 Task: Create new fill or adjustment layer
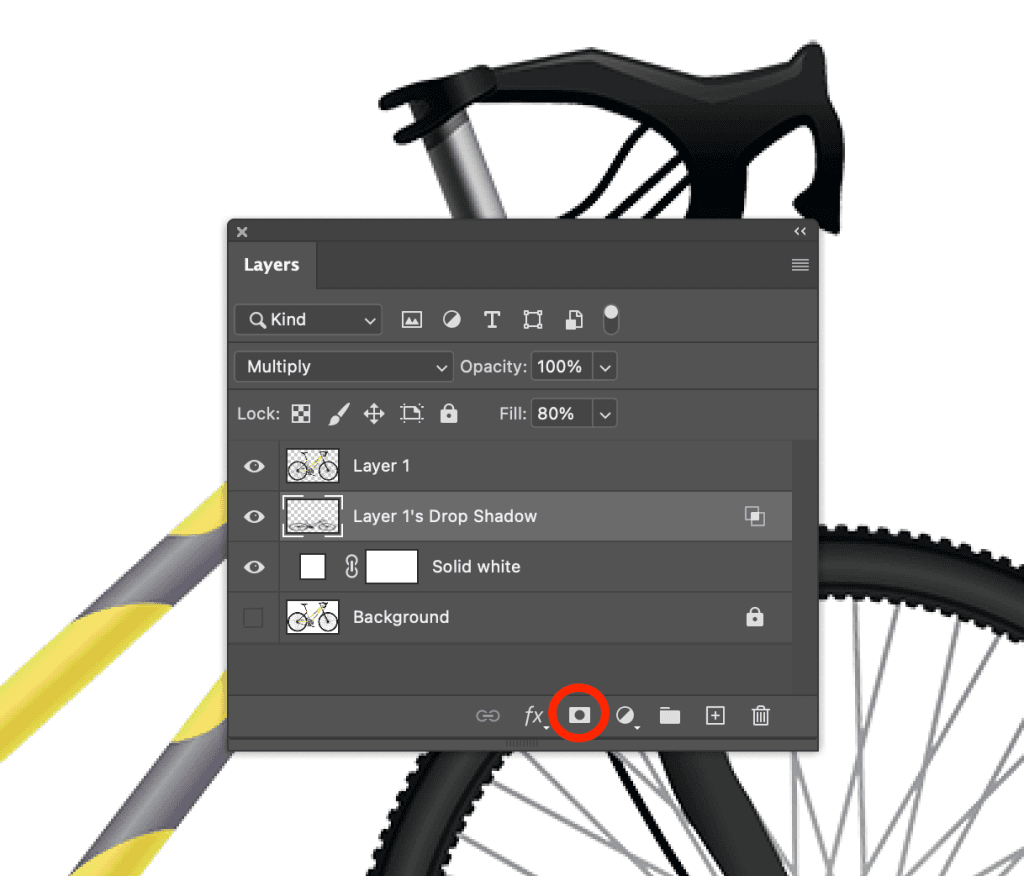626,716
